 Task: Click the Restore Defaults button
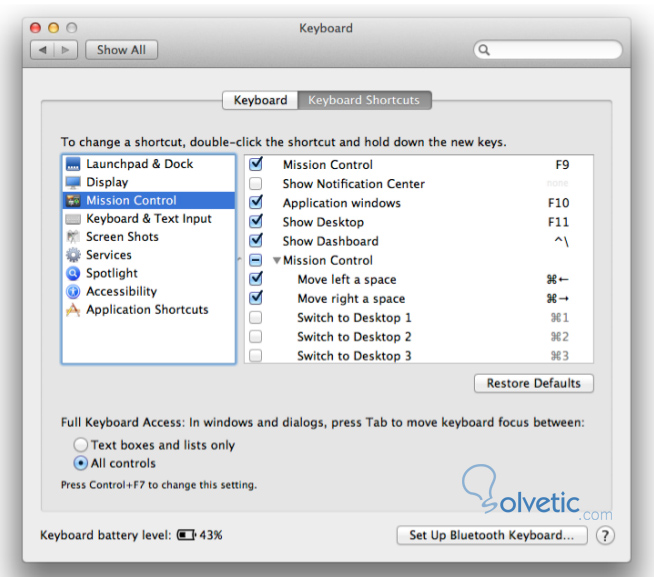533,383
